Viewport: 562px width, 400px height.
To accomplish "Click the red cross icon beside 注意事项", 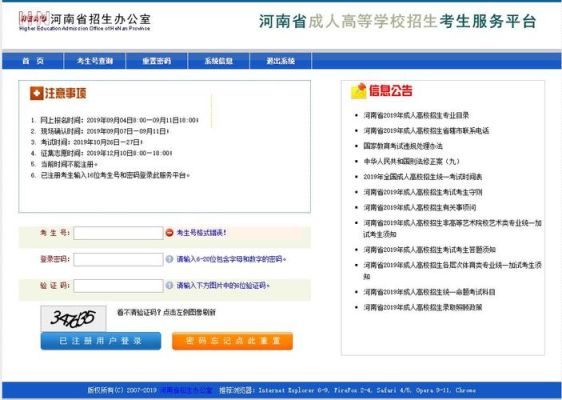I will pos(37,93).
